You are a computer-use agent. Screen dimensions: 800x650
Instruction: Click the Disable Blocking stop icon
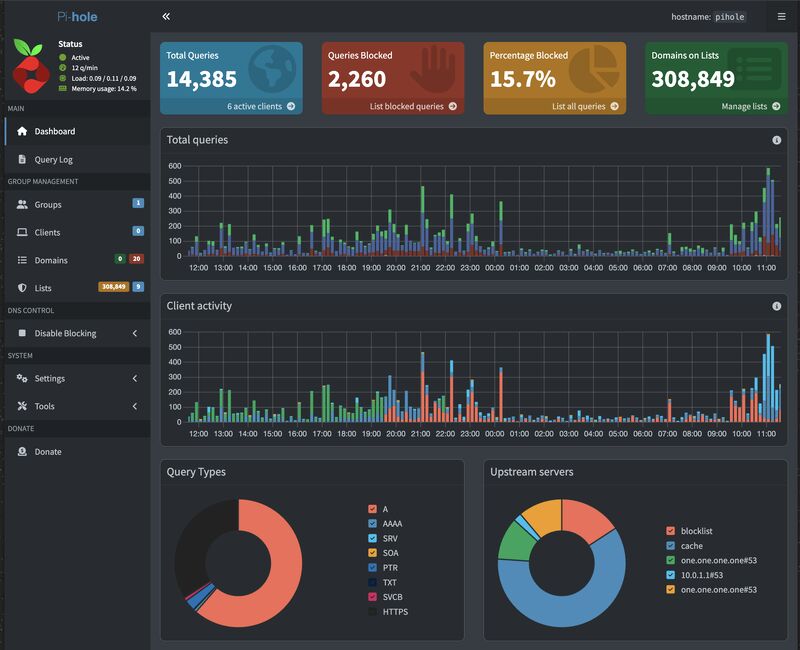click(22, 333)
